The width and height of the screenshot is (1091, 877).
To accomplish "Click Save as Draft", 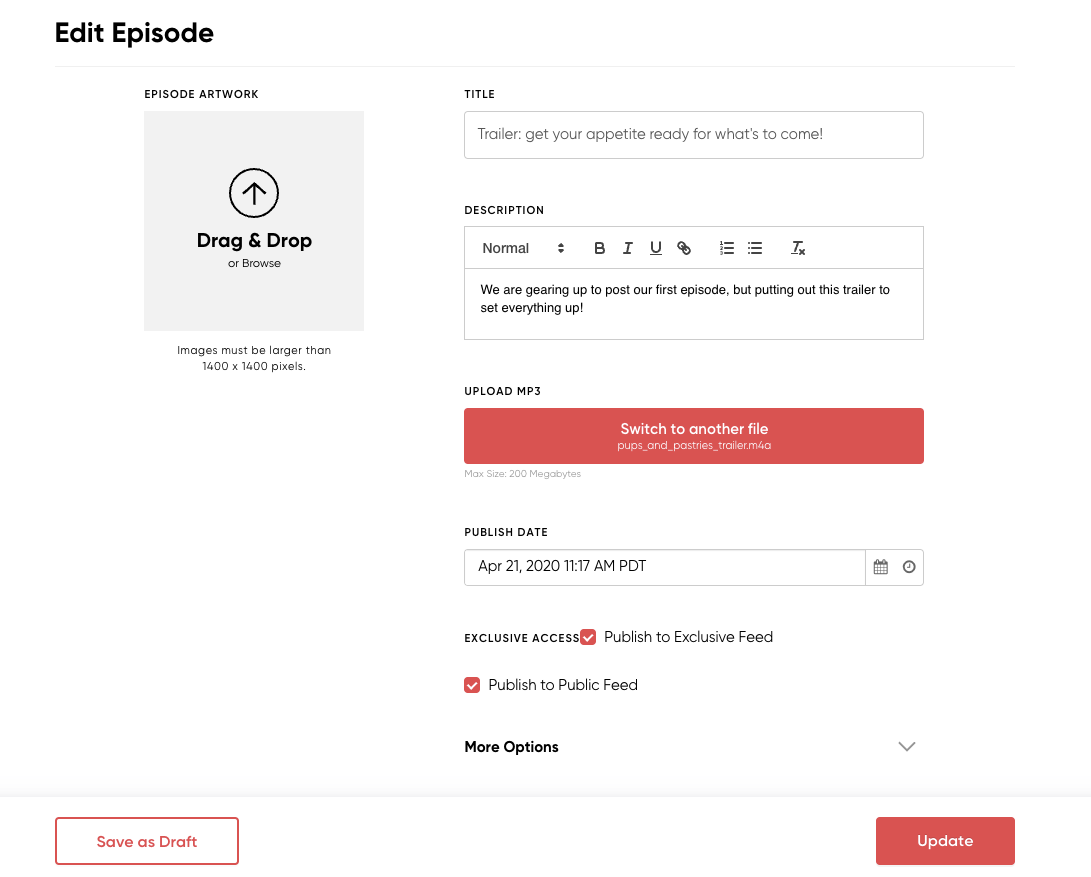I will click(146, 840).
